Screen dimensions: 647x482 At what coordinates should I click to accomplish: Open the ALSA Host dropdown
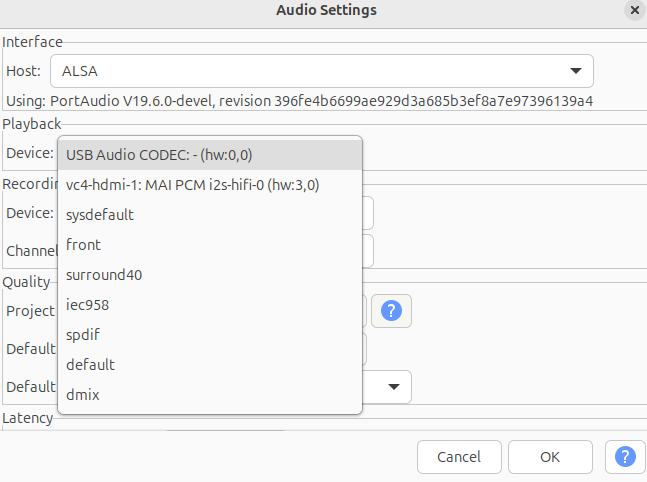coord(321,71)
